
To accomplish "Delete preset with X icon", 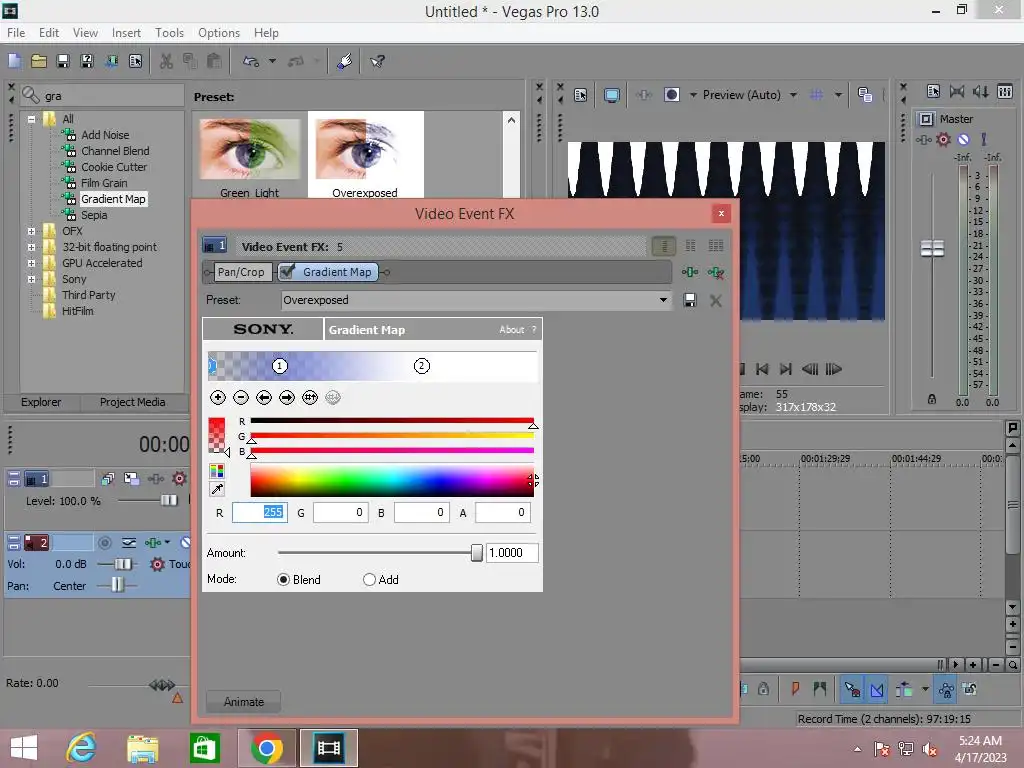I will [716, 300].
